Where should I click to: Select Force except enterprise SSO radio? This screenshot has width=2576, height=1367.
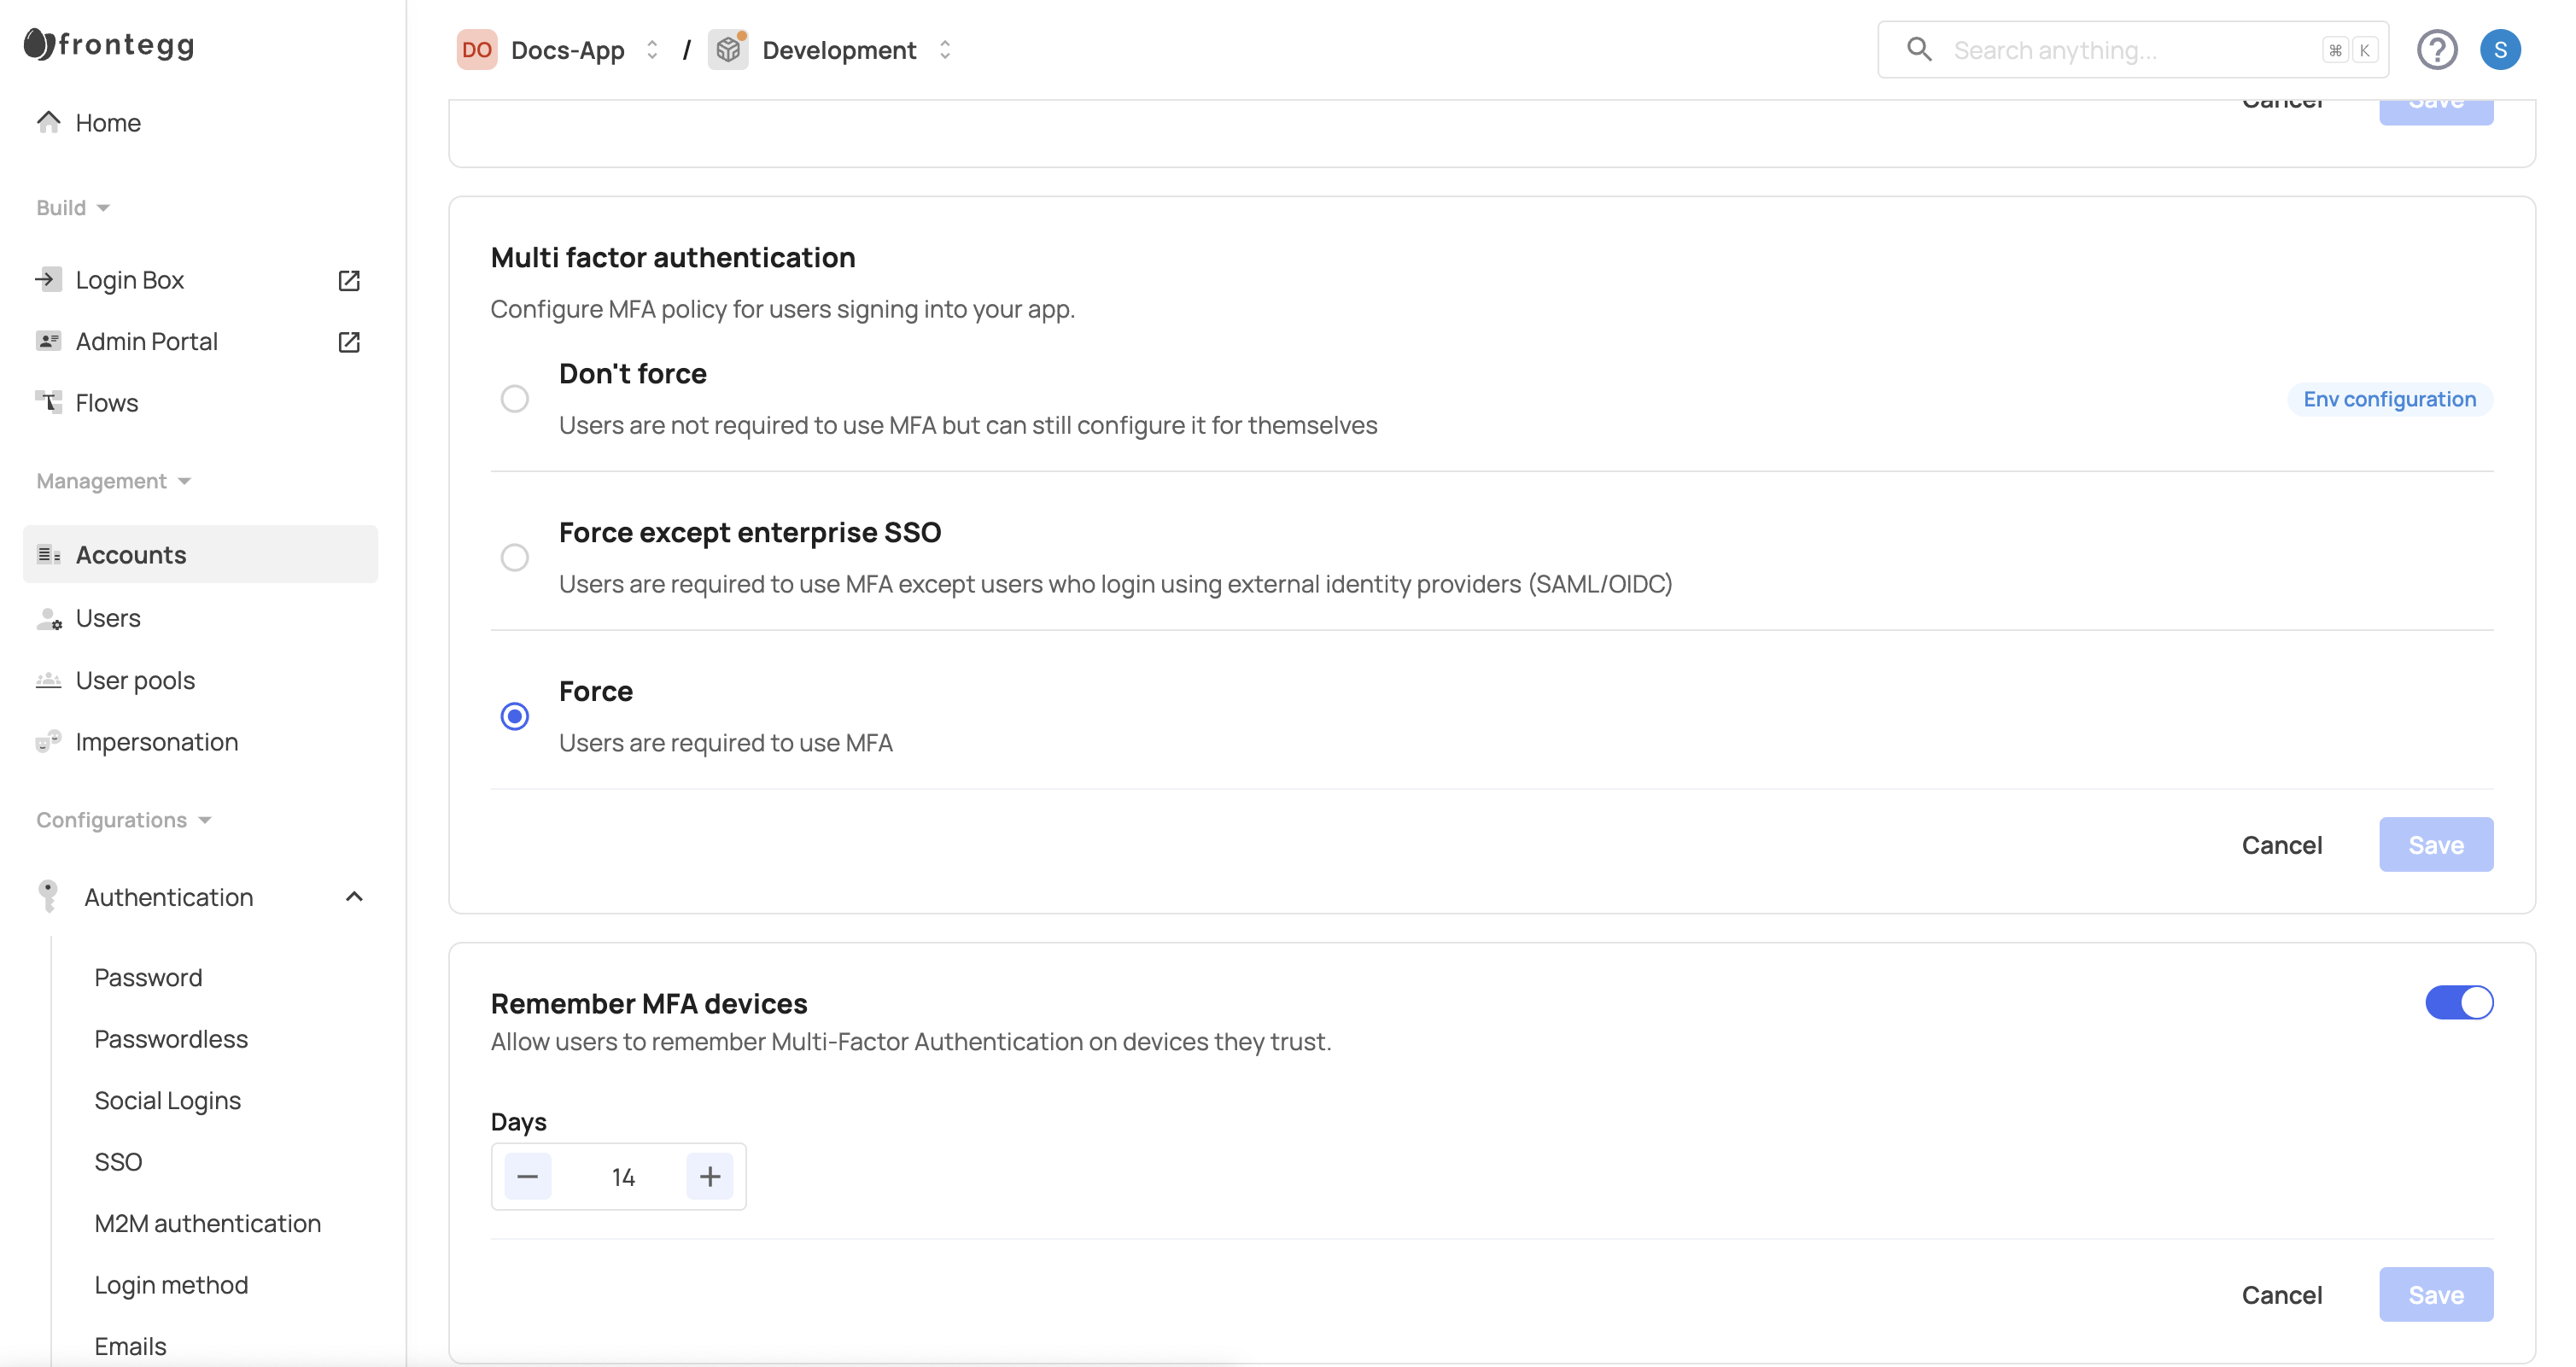click(x=514, y=558)
